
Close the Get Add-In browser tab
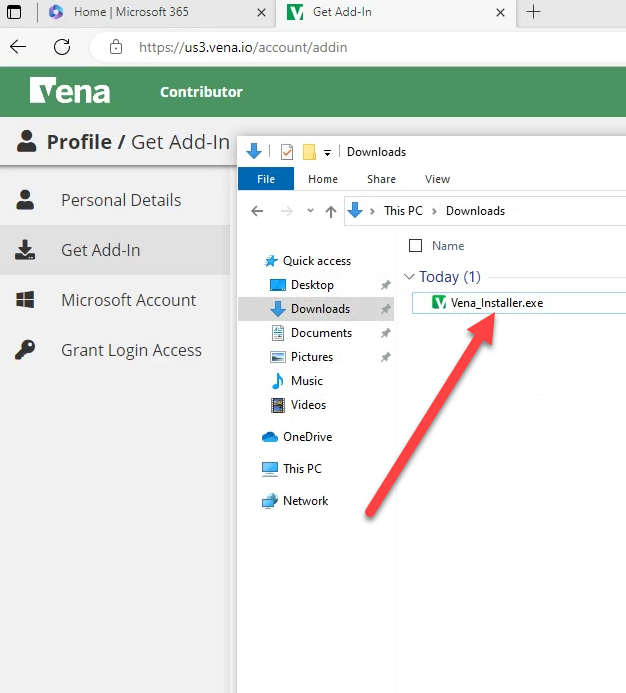click(x=500, y=13)
